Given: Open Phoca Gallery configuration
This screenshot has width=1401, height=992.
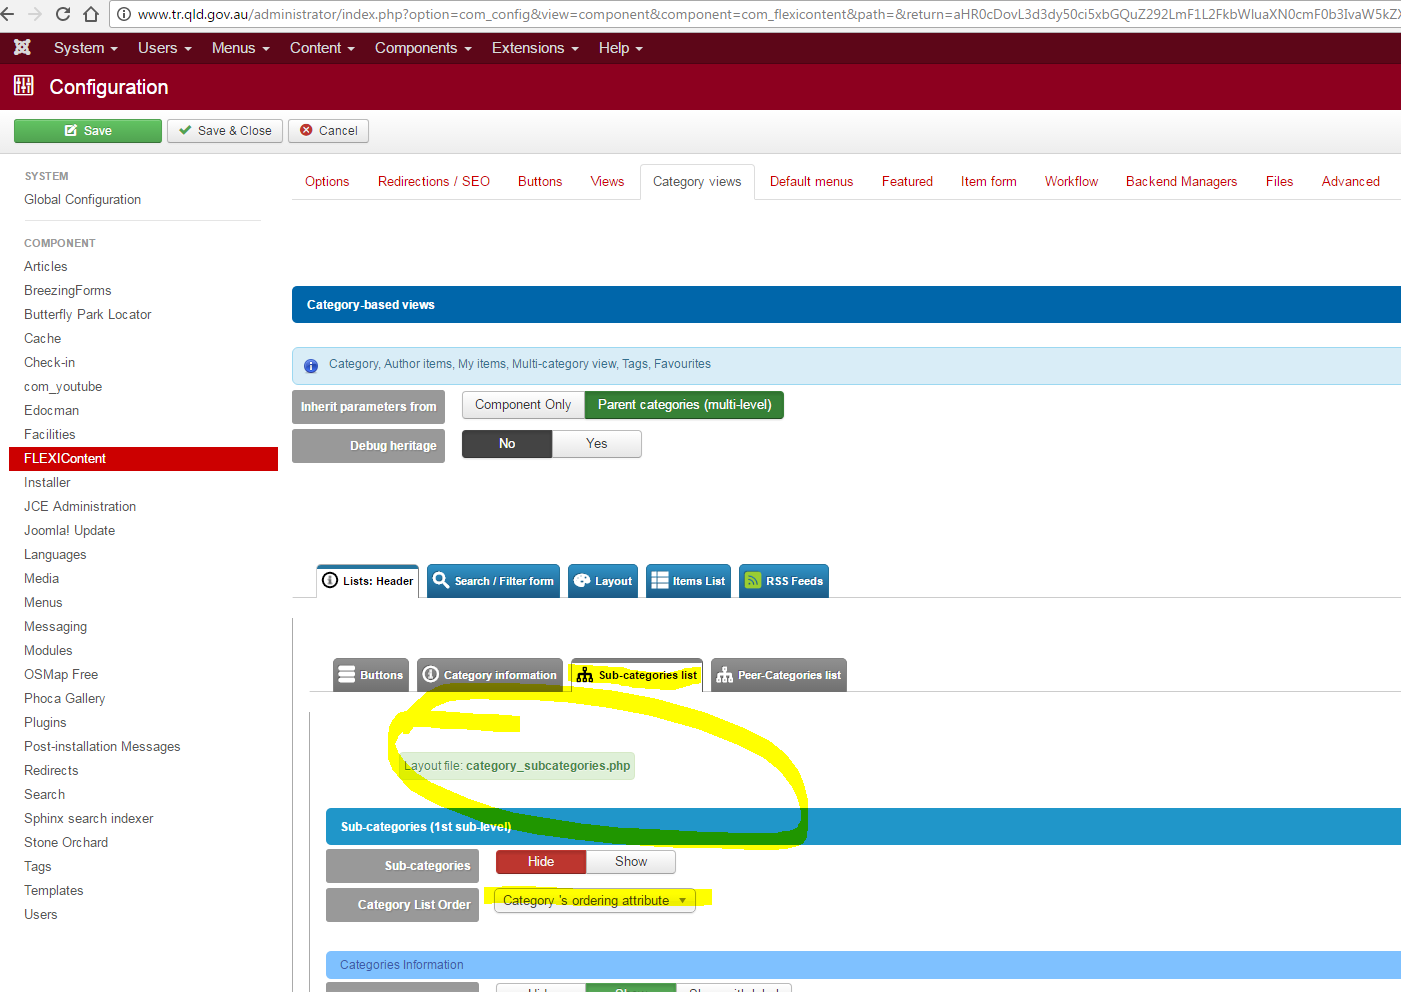Looking at the screenshot, I should (65, 699).
